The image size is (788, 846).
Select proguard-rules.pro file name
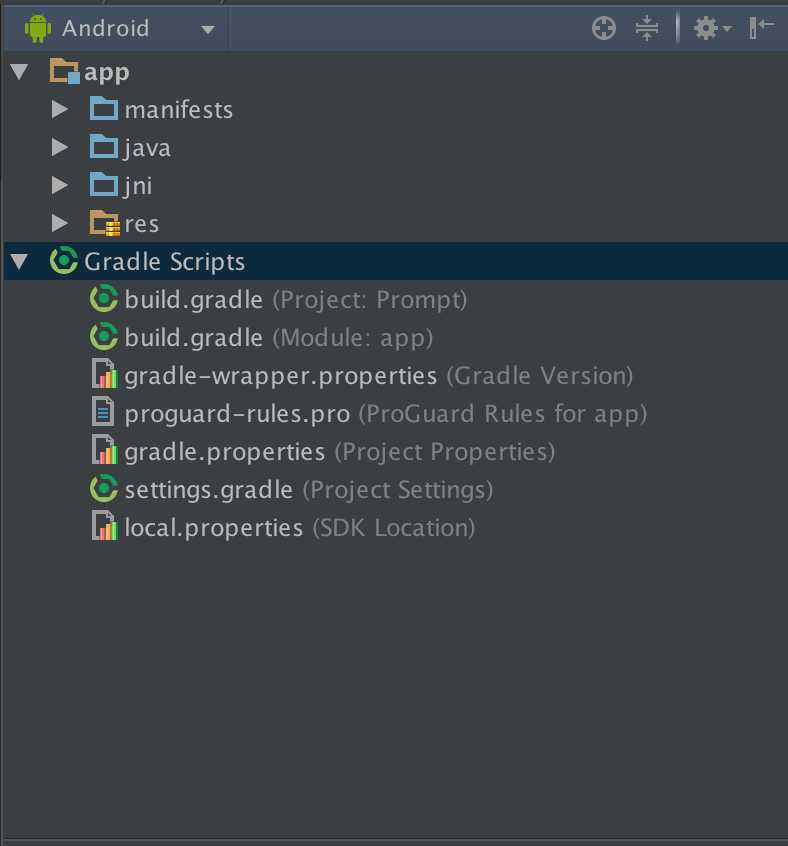[237, 414]
